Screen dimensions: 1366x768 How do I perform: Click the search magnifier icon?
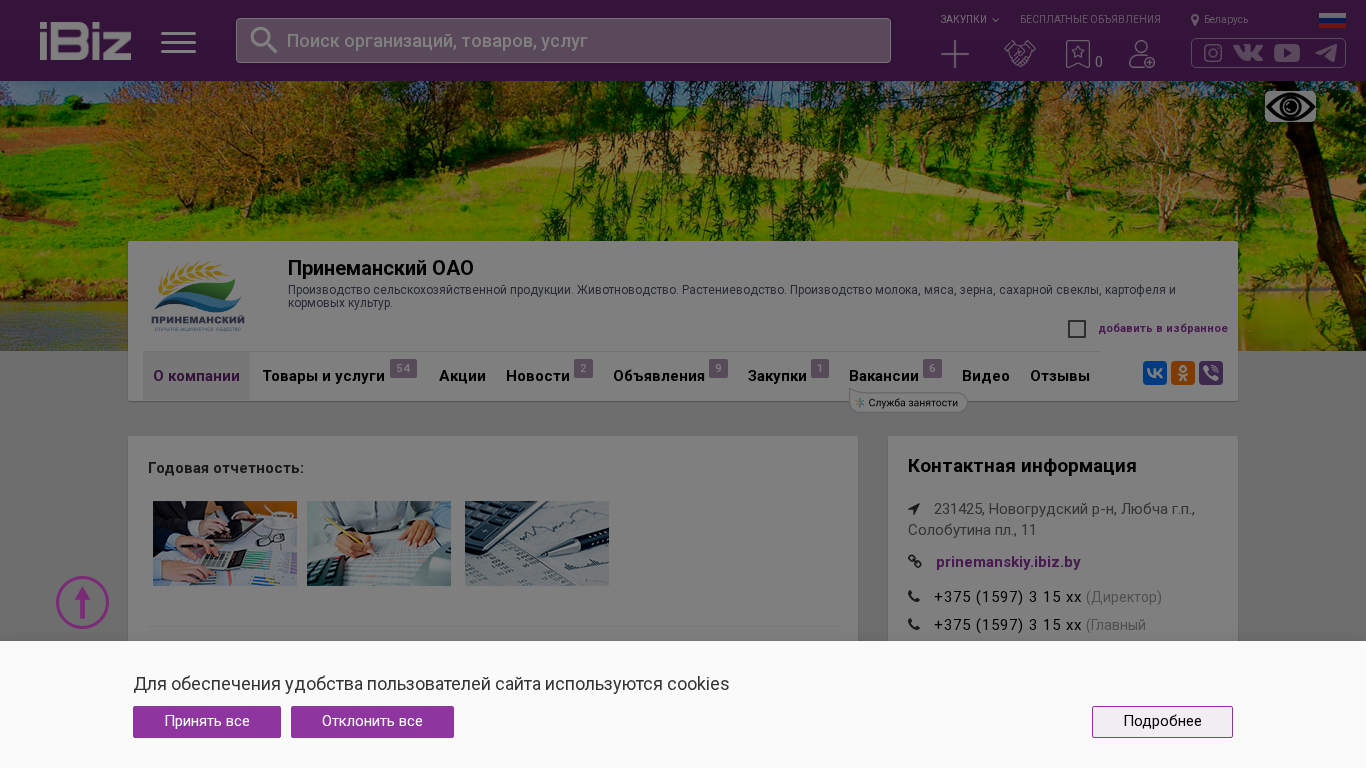[x=264, y=40]
